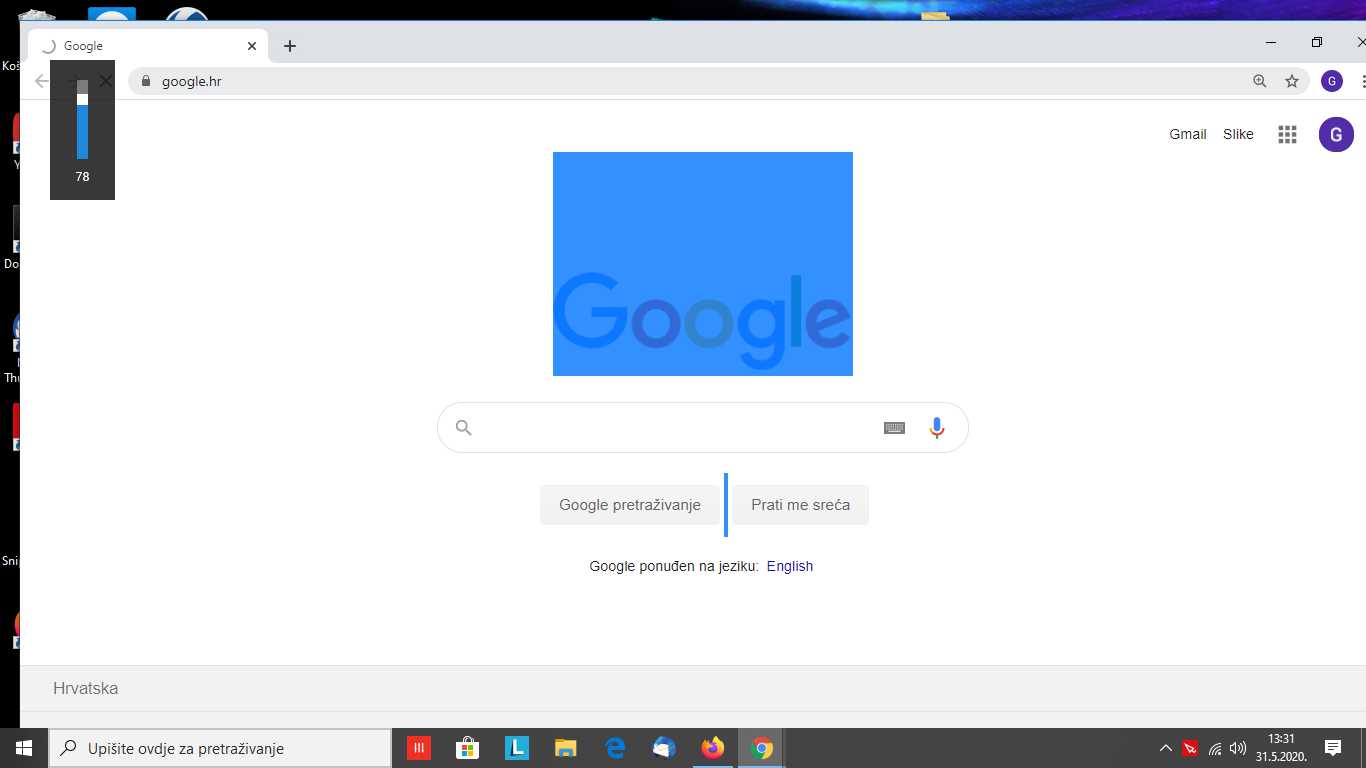Open the clock showing 13:31
The image size is (1366, 768).
click(1281, 748)
